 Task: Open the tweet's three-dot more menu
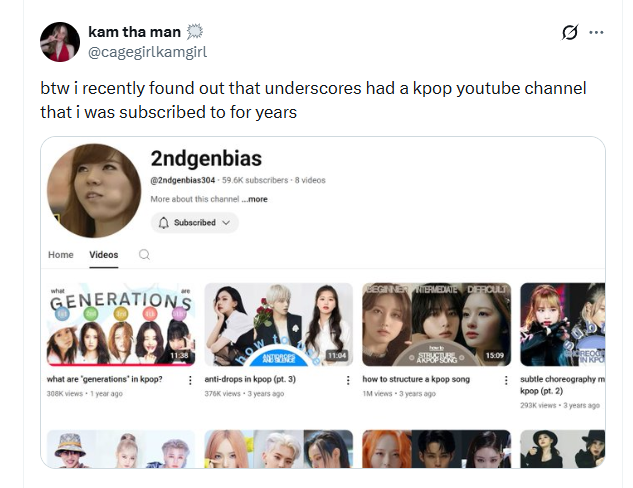coord(596,32)
